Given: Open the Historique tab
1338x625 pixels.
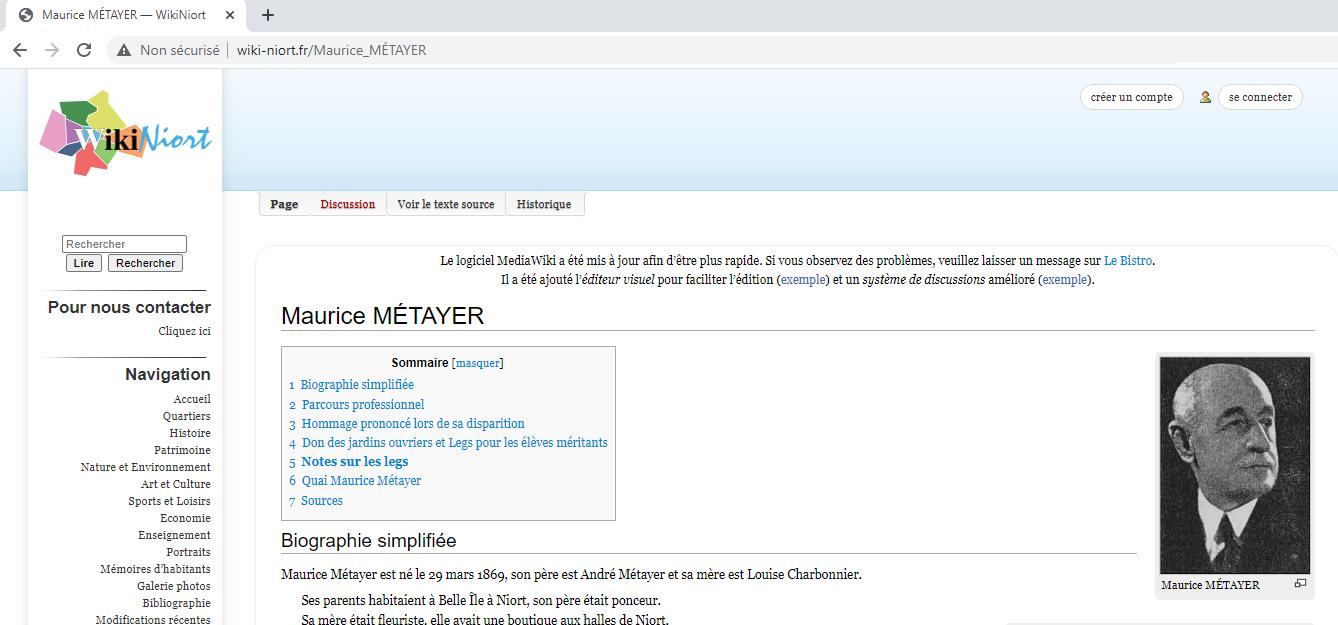Looking at the screenshot, I should (544, 204).
